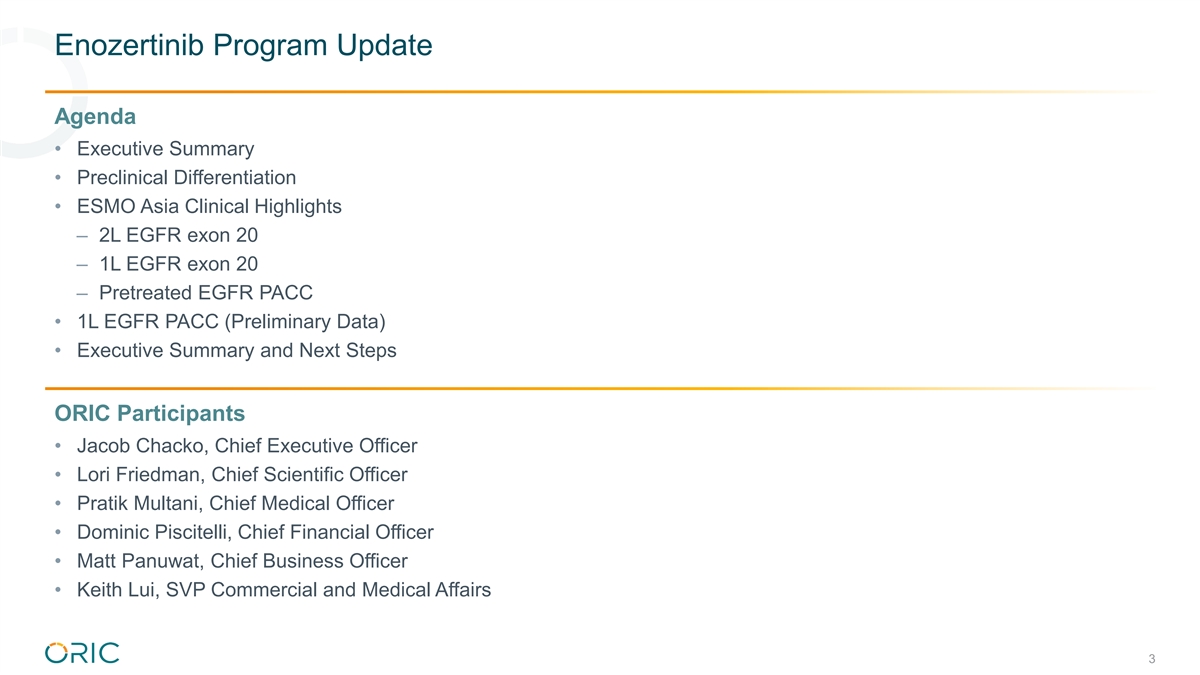1200x675 pixels.
Task: Select Pratik Multani, Chief Medical Officer line
Action: click(x=235, y=504)
